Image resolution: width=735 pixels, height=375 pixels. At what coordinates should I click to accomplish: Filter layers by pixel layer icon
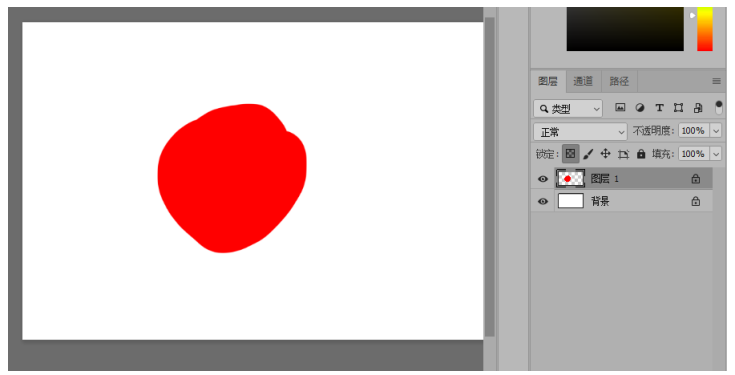620,108
